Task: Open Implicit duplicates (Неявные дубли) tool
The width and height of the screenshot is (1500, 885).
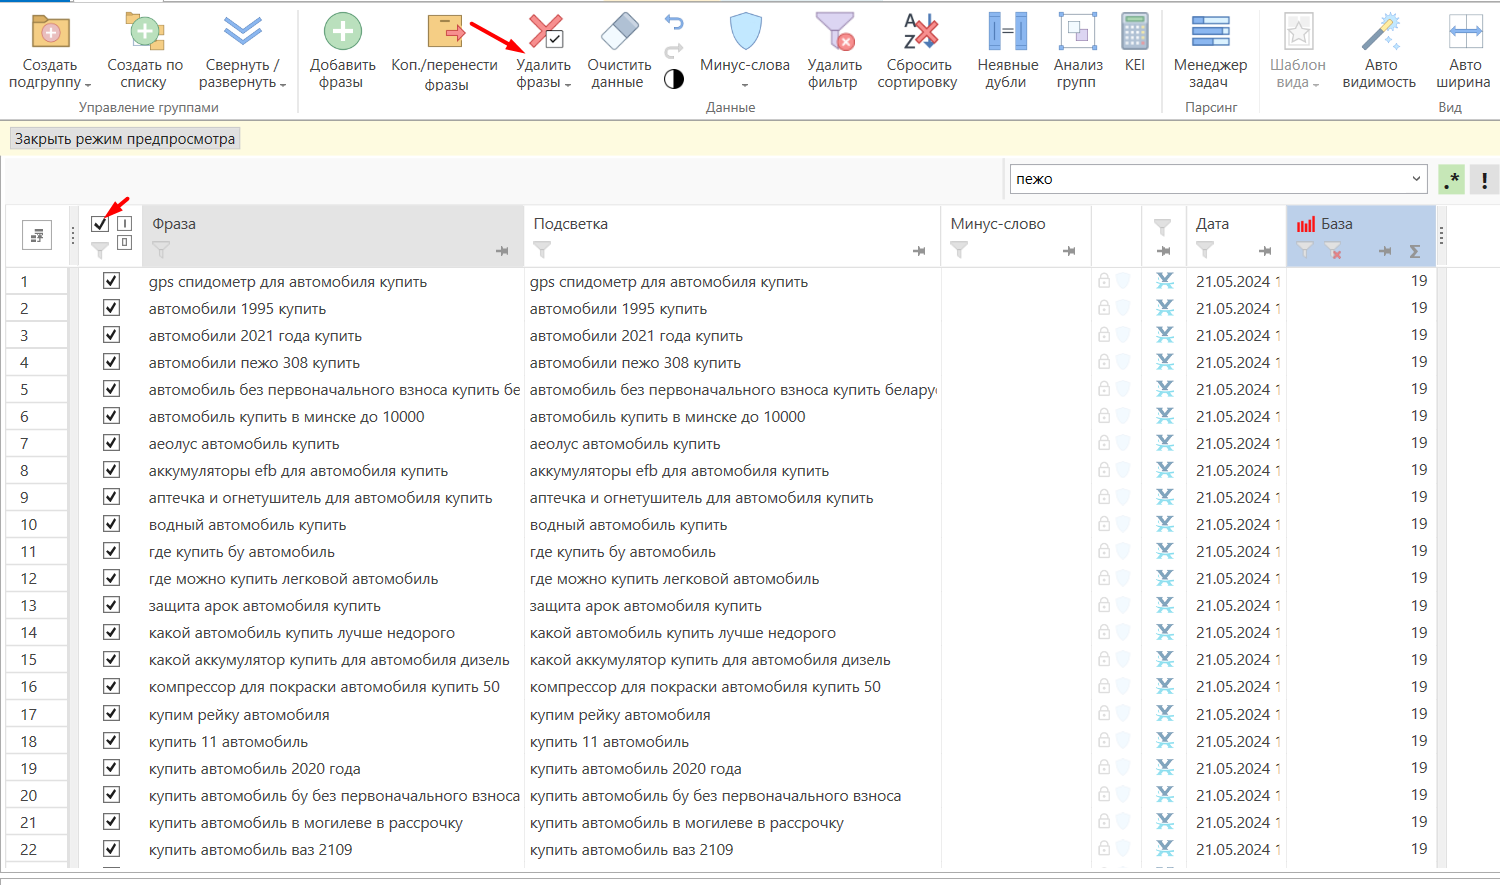Action: pos(1007,31)
